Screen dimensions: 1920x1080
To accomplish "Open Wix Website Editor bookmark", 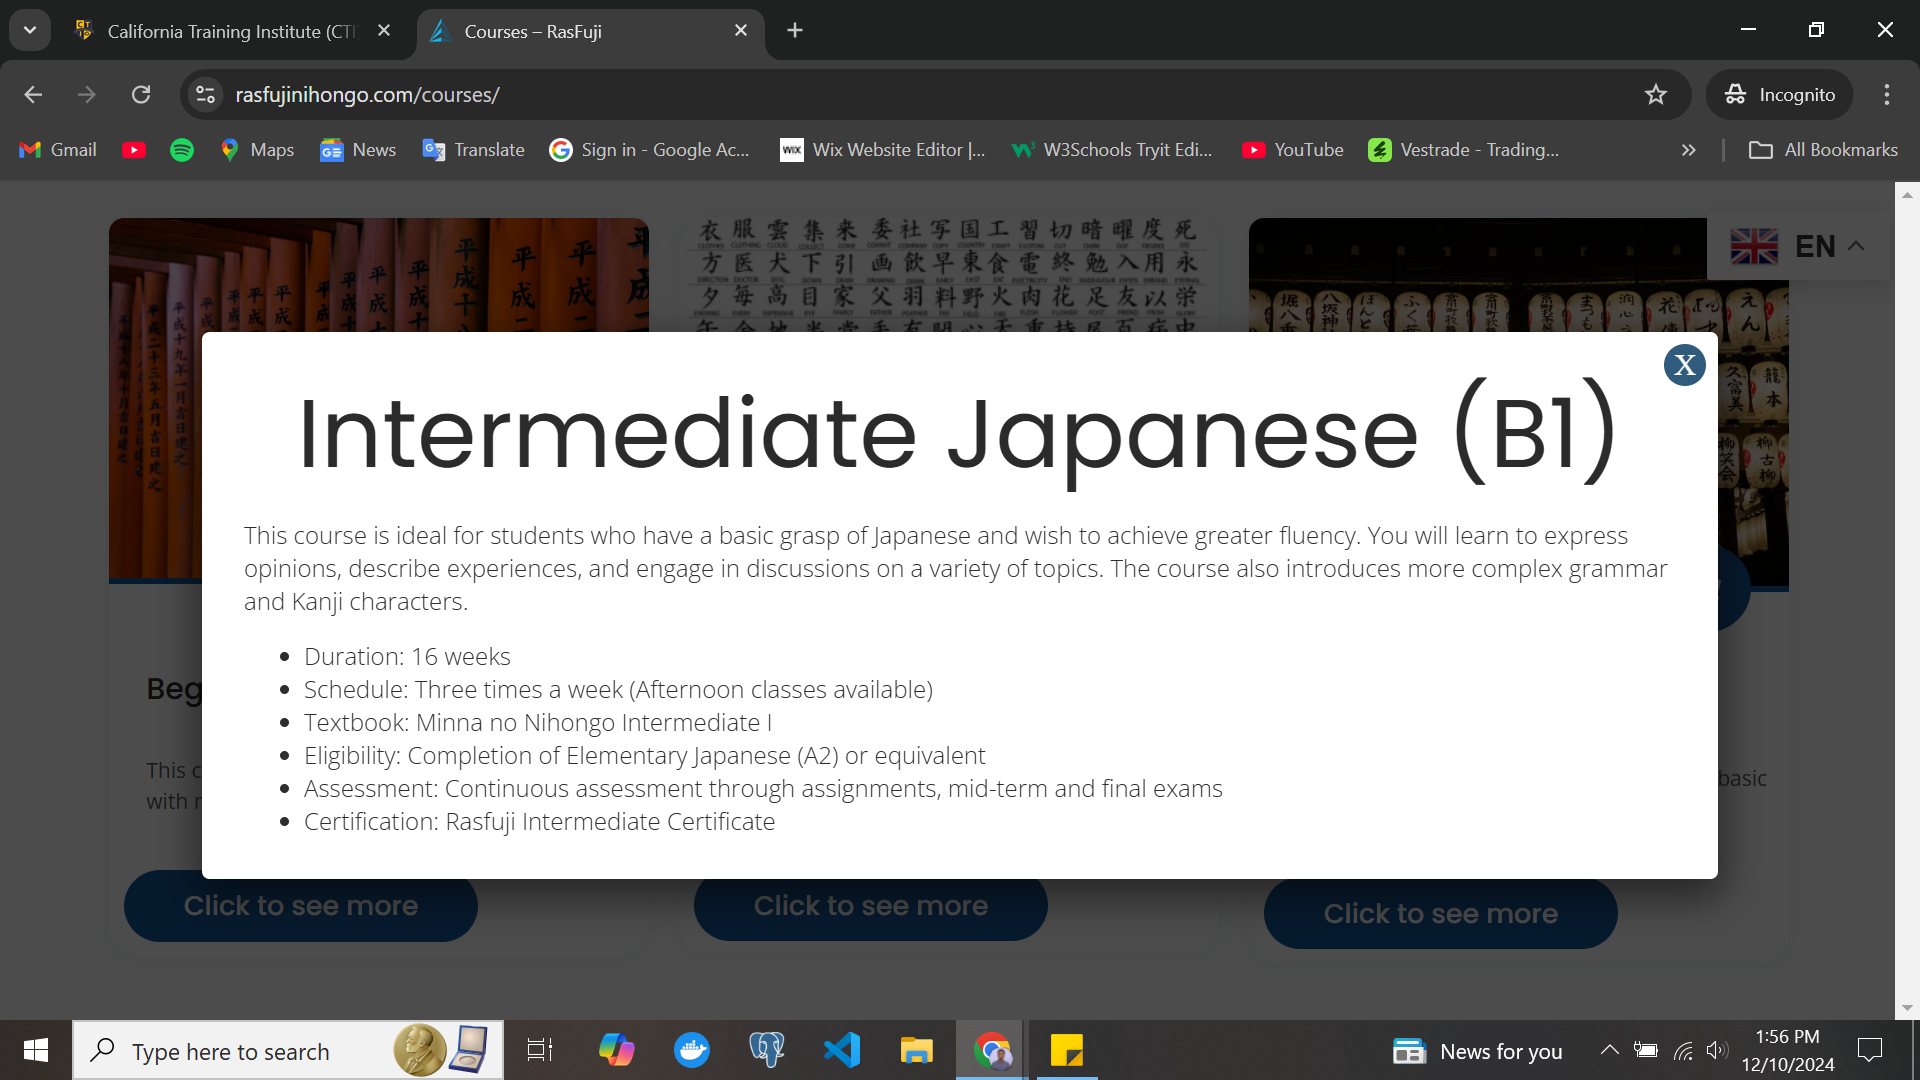I will [883, 150].
